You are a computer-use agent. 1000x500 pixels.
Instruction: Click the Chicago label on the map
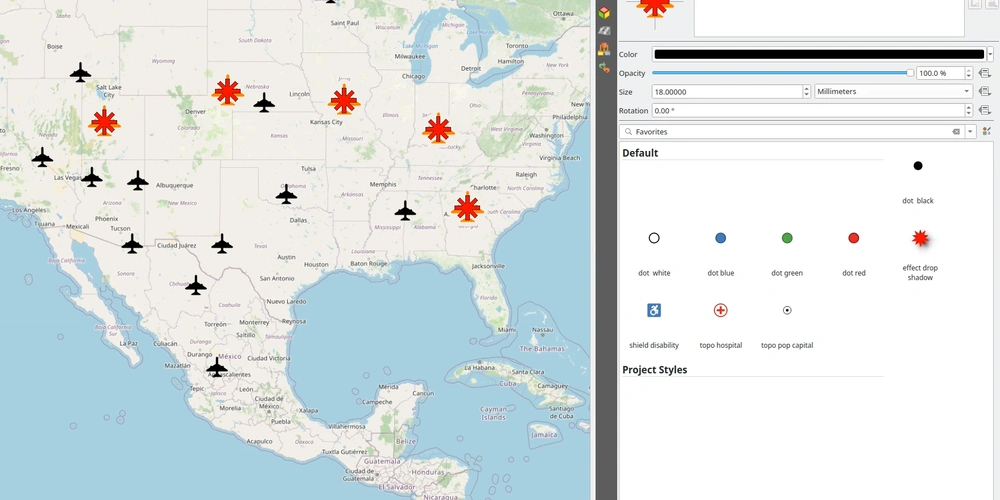(x=413, y=77)
